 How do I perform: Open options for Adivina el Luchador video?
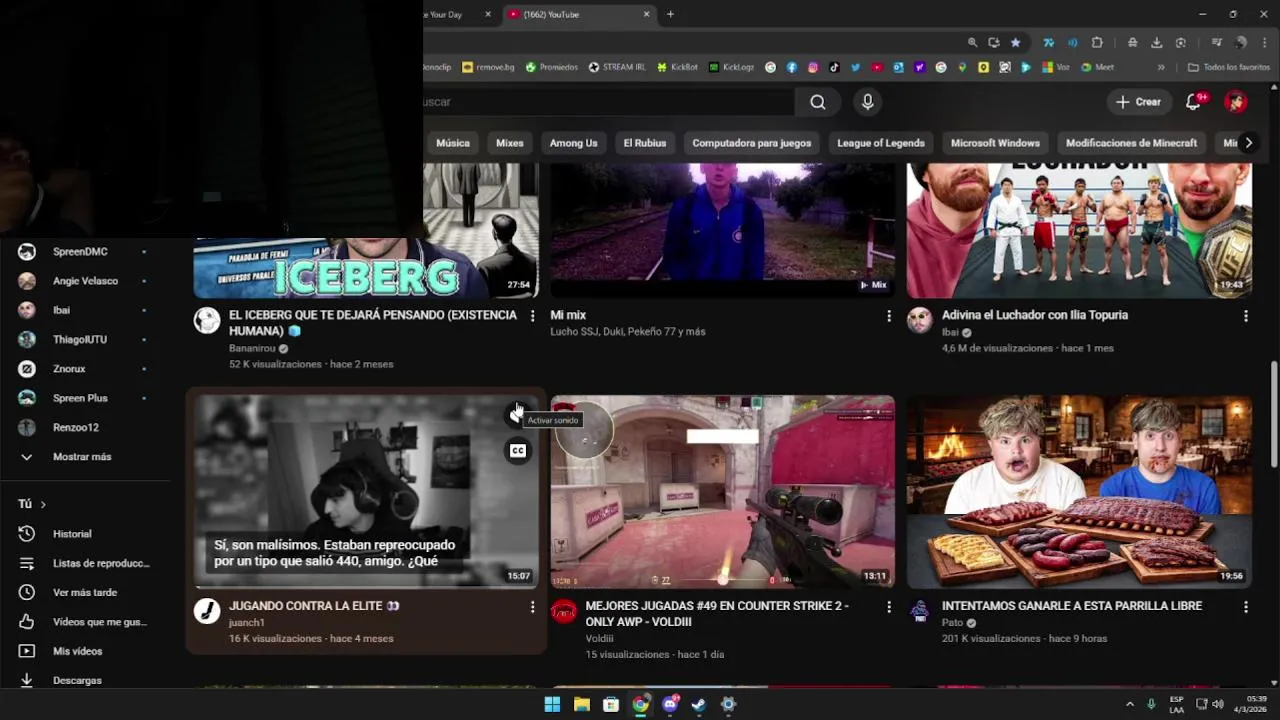1245,316
